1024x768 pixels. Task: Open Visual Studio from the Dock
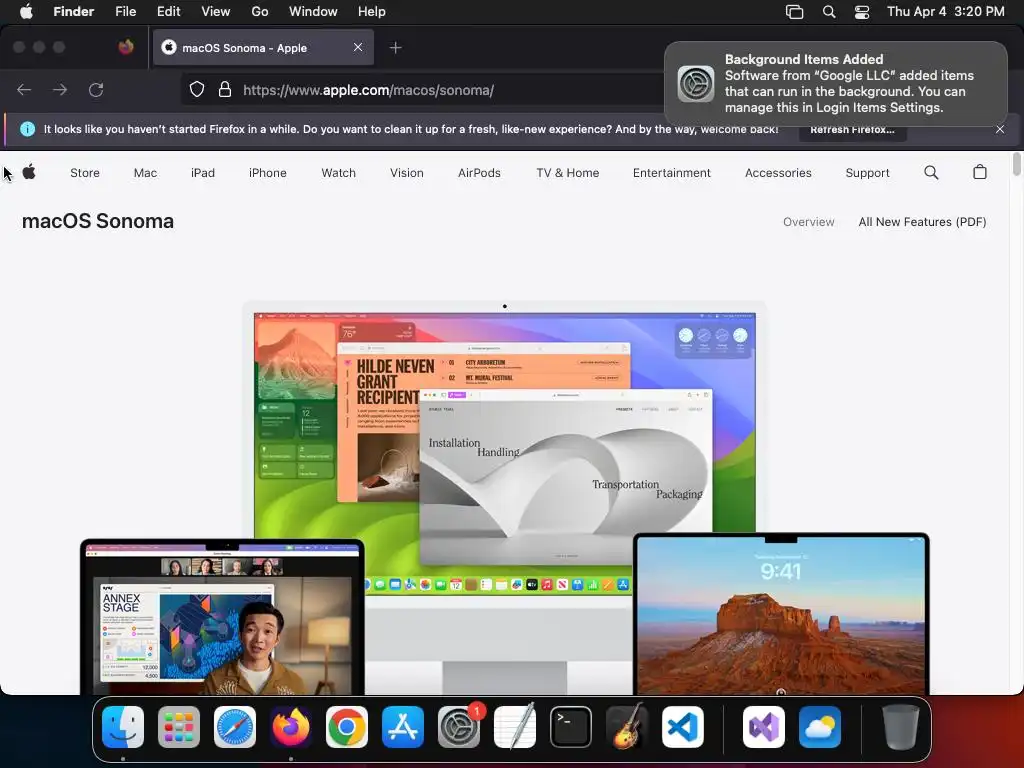point(763,727)
